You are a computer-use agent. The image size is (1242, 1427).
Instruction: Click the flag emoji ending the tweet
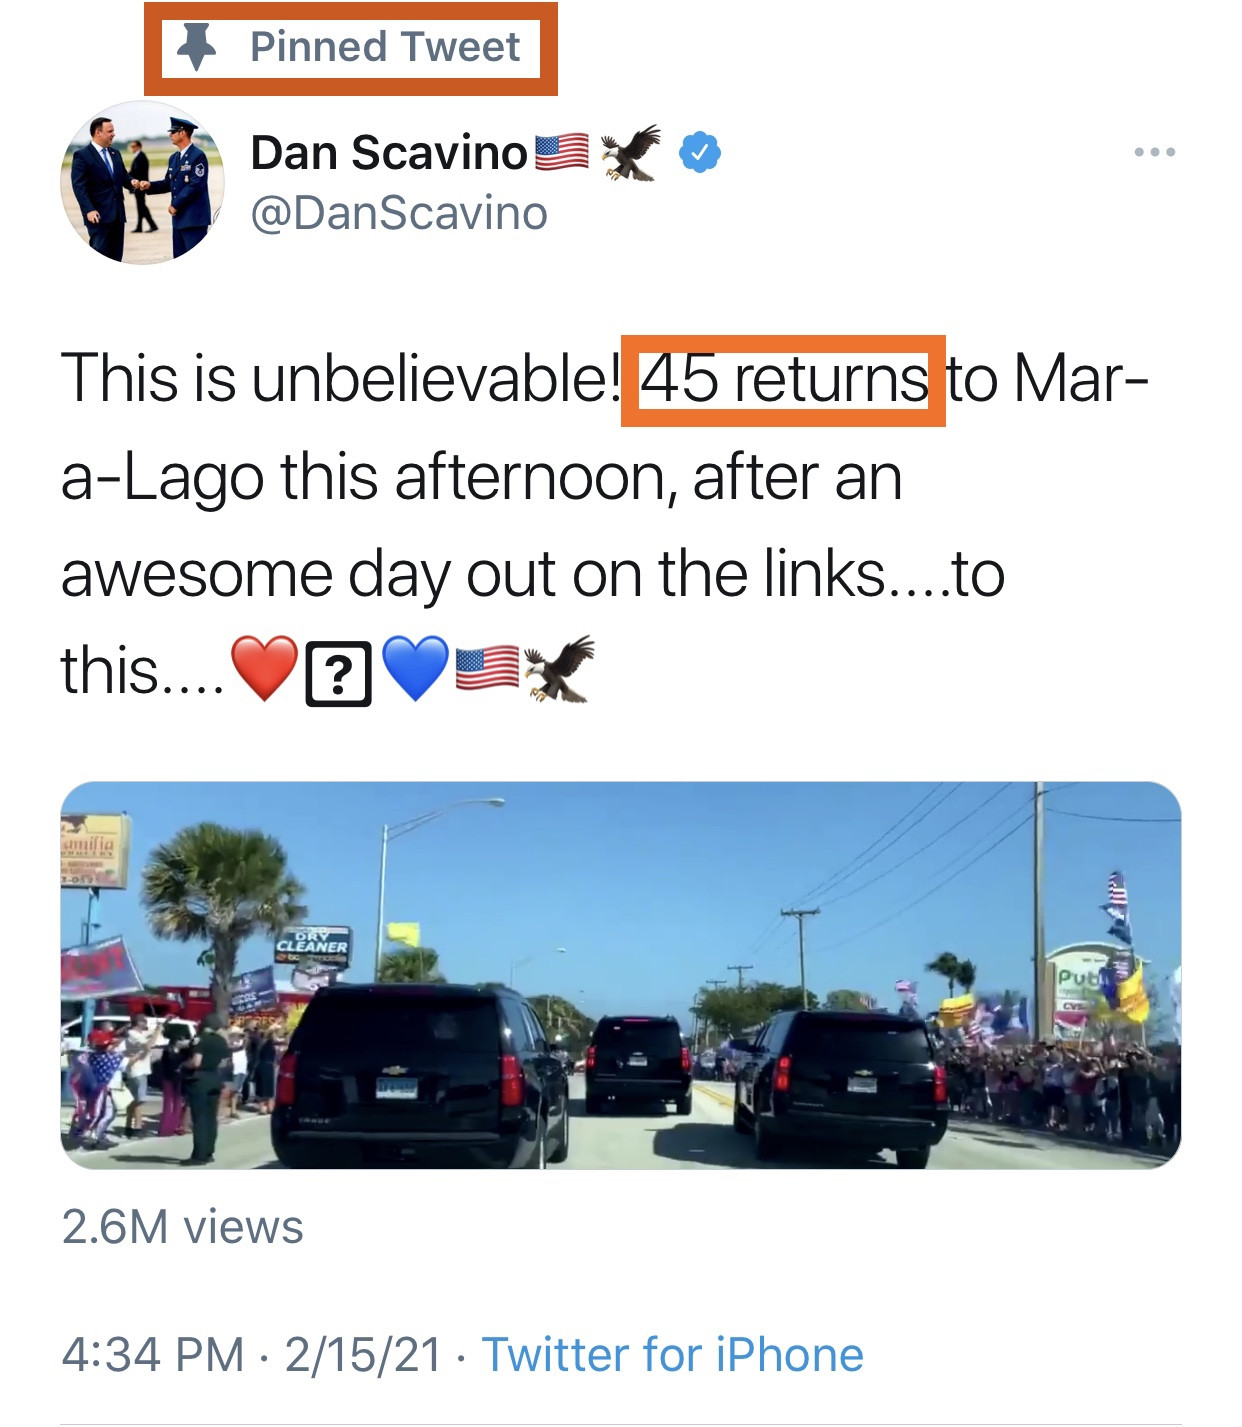[x=487, y=669]
